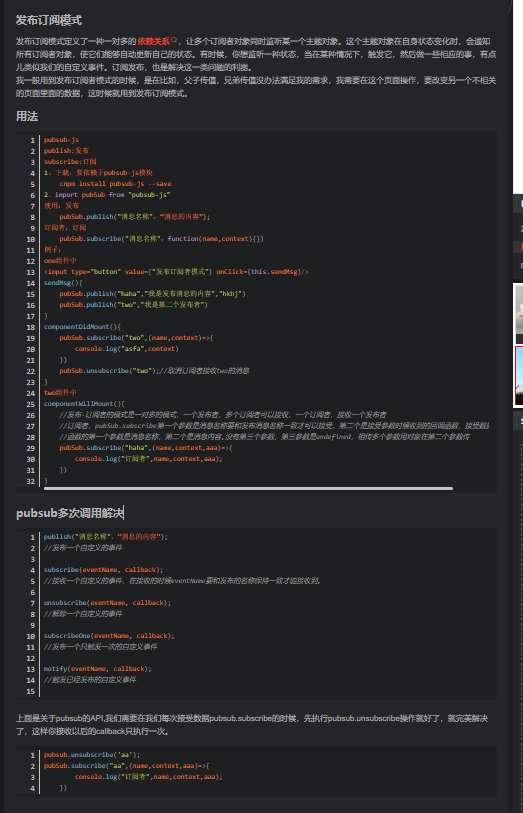The image size is (523, 813).
Task: Grab the first code block's horizontal scrollbar
Action: click(x=248, y=488)
